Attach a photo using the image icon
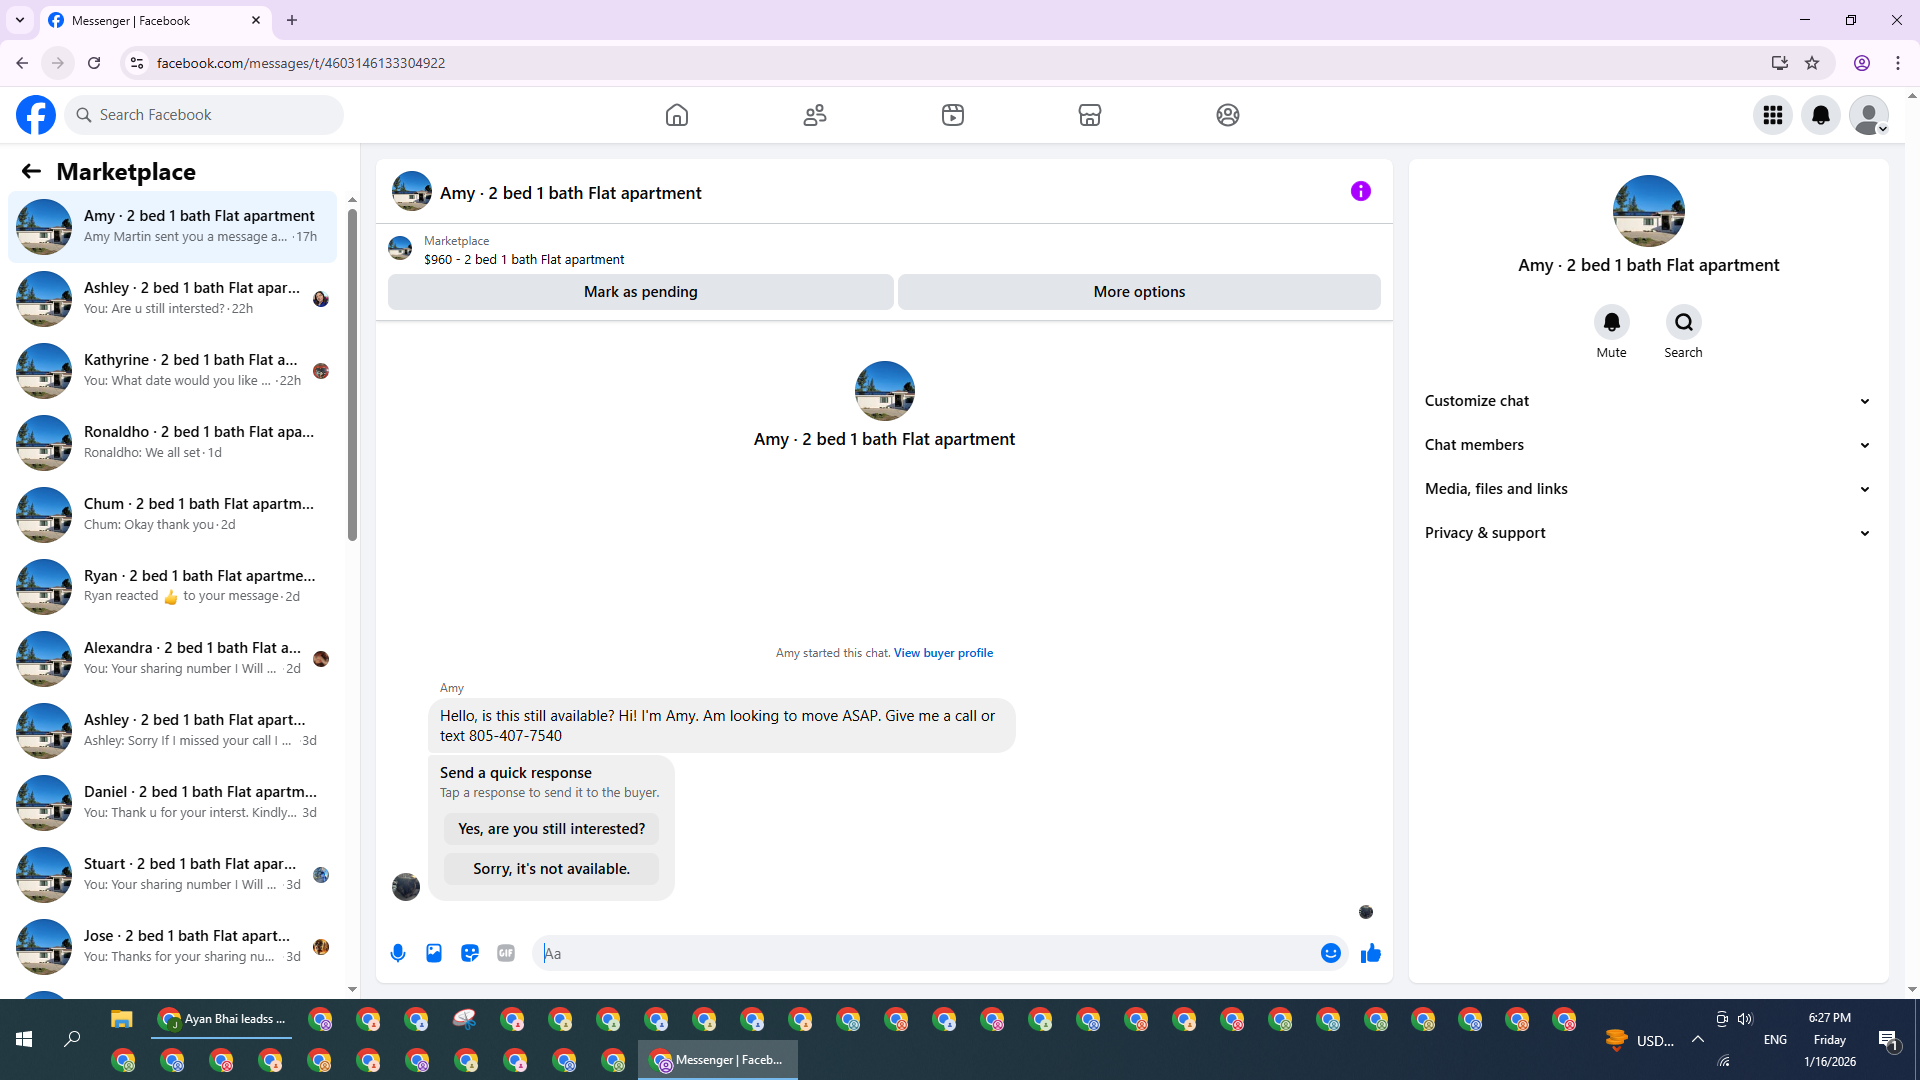Image resolution: width=1920 pixels, height=1080 pixels. click(x=434, y=953)
